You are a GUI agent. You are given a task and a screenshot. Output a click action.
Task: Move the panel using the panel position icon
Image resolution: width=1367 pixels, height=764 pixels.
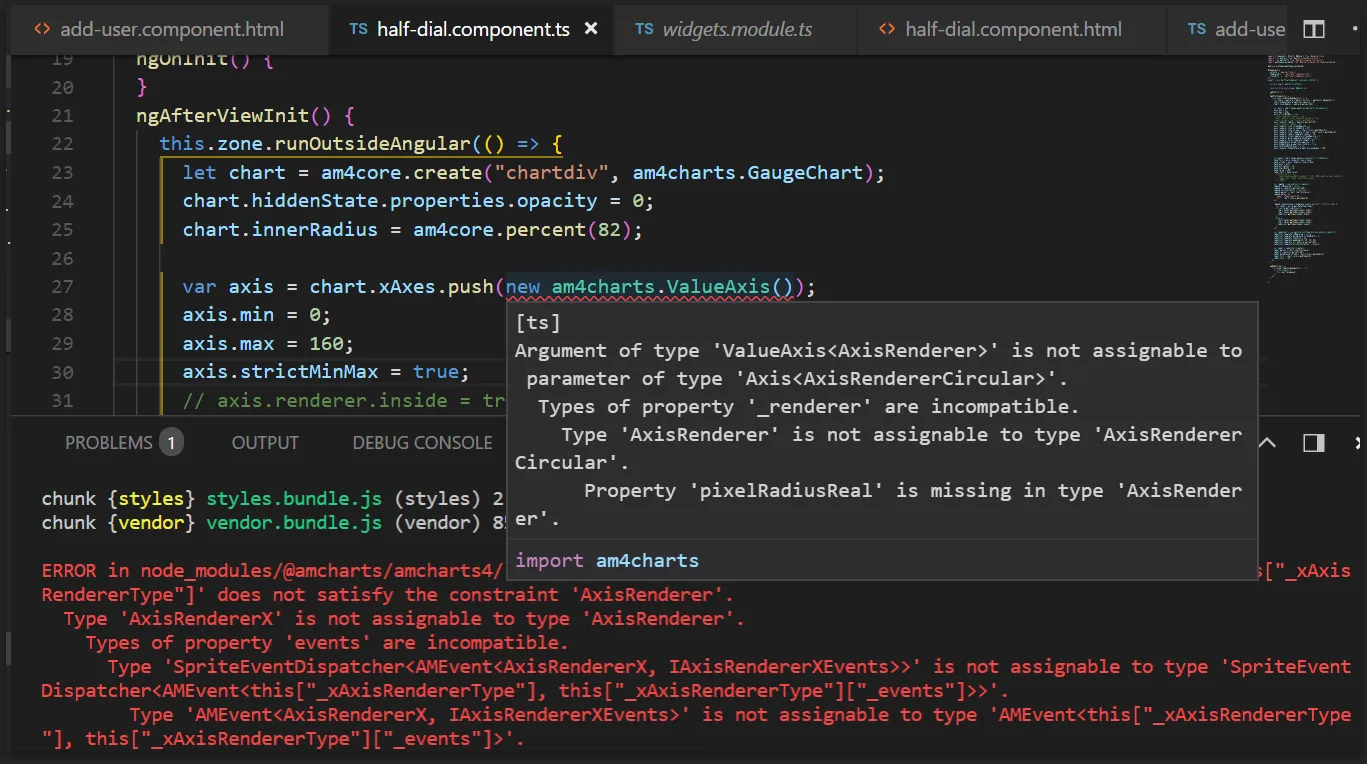pos(1314,442)
